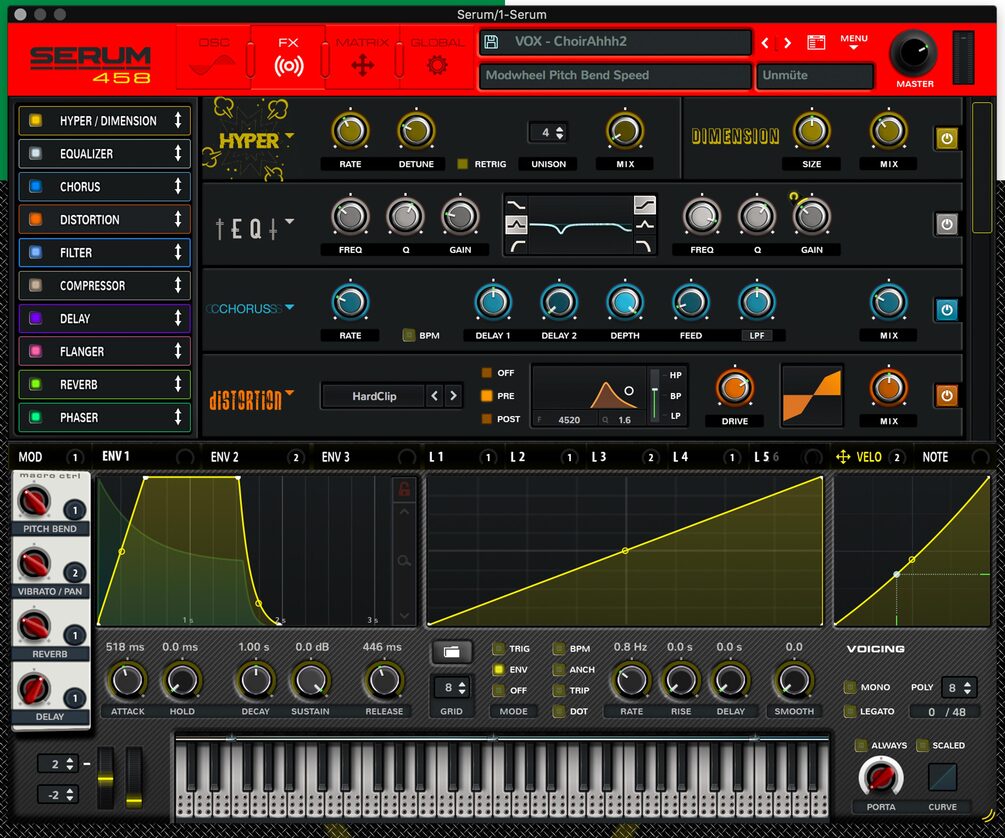Enable LEGATO checkbox
Viewport: 1005px width, 838px height.
850,711
